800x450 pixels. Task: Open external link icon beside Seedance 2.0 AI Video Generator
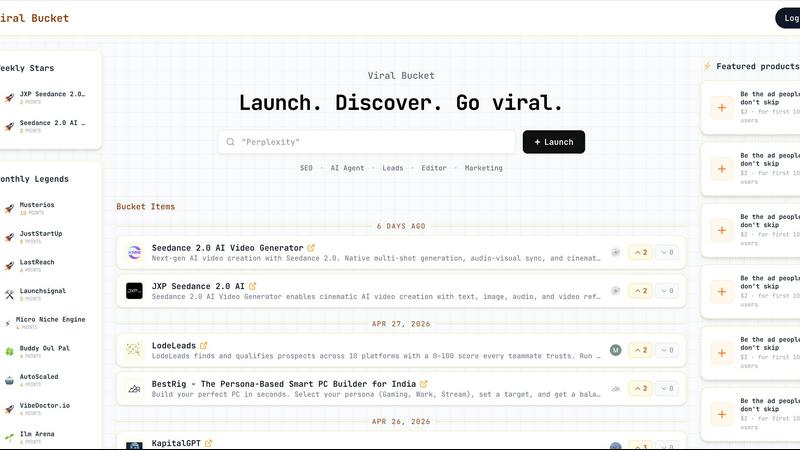311,248
